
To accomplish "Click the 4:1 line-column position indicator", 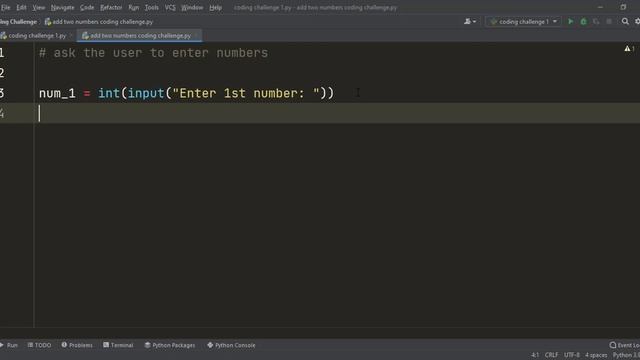I will 535,356.
